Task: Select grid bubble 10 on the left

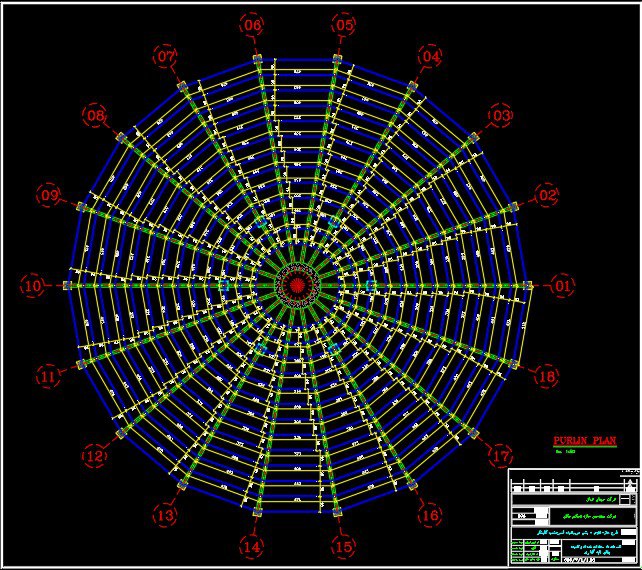Action: [x=33, y=286]
